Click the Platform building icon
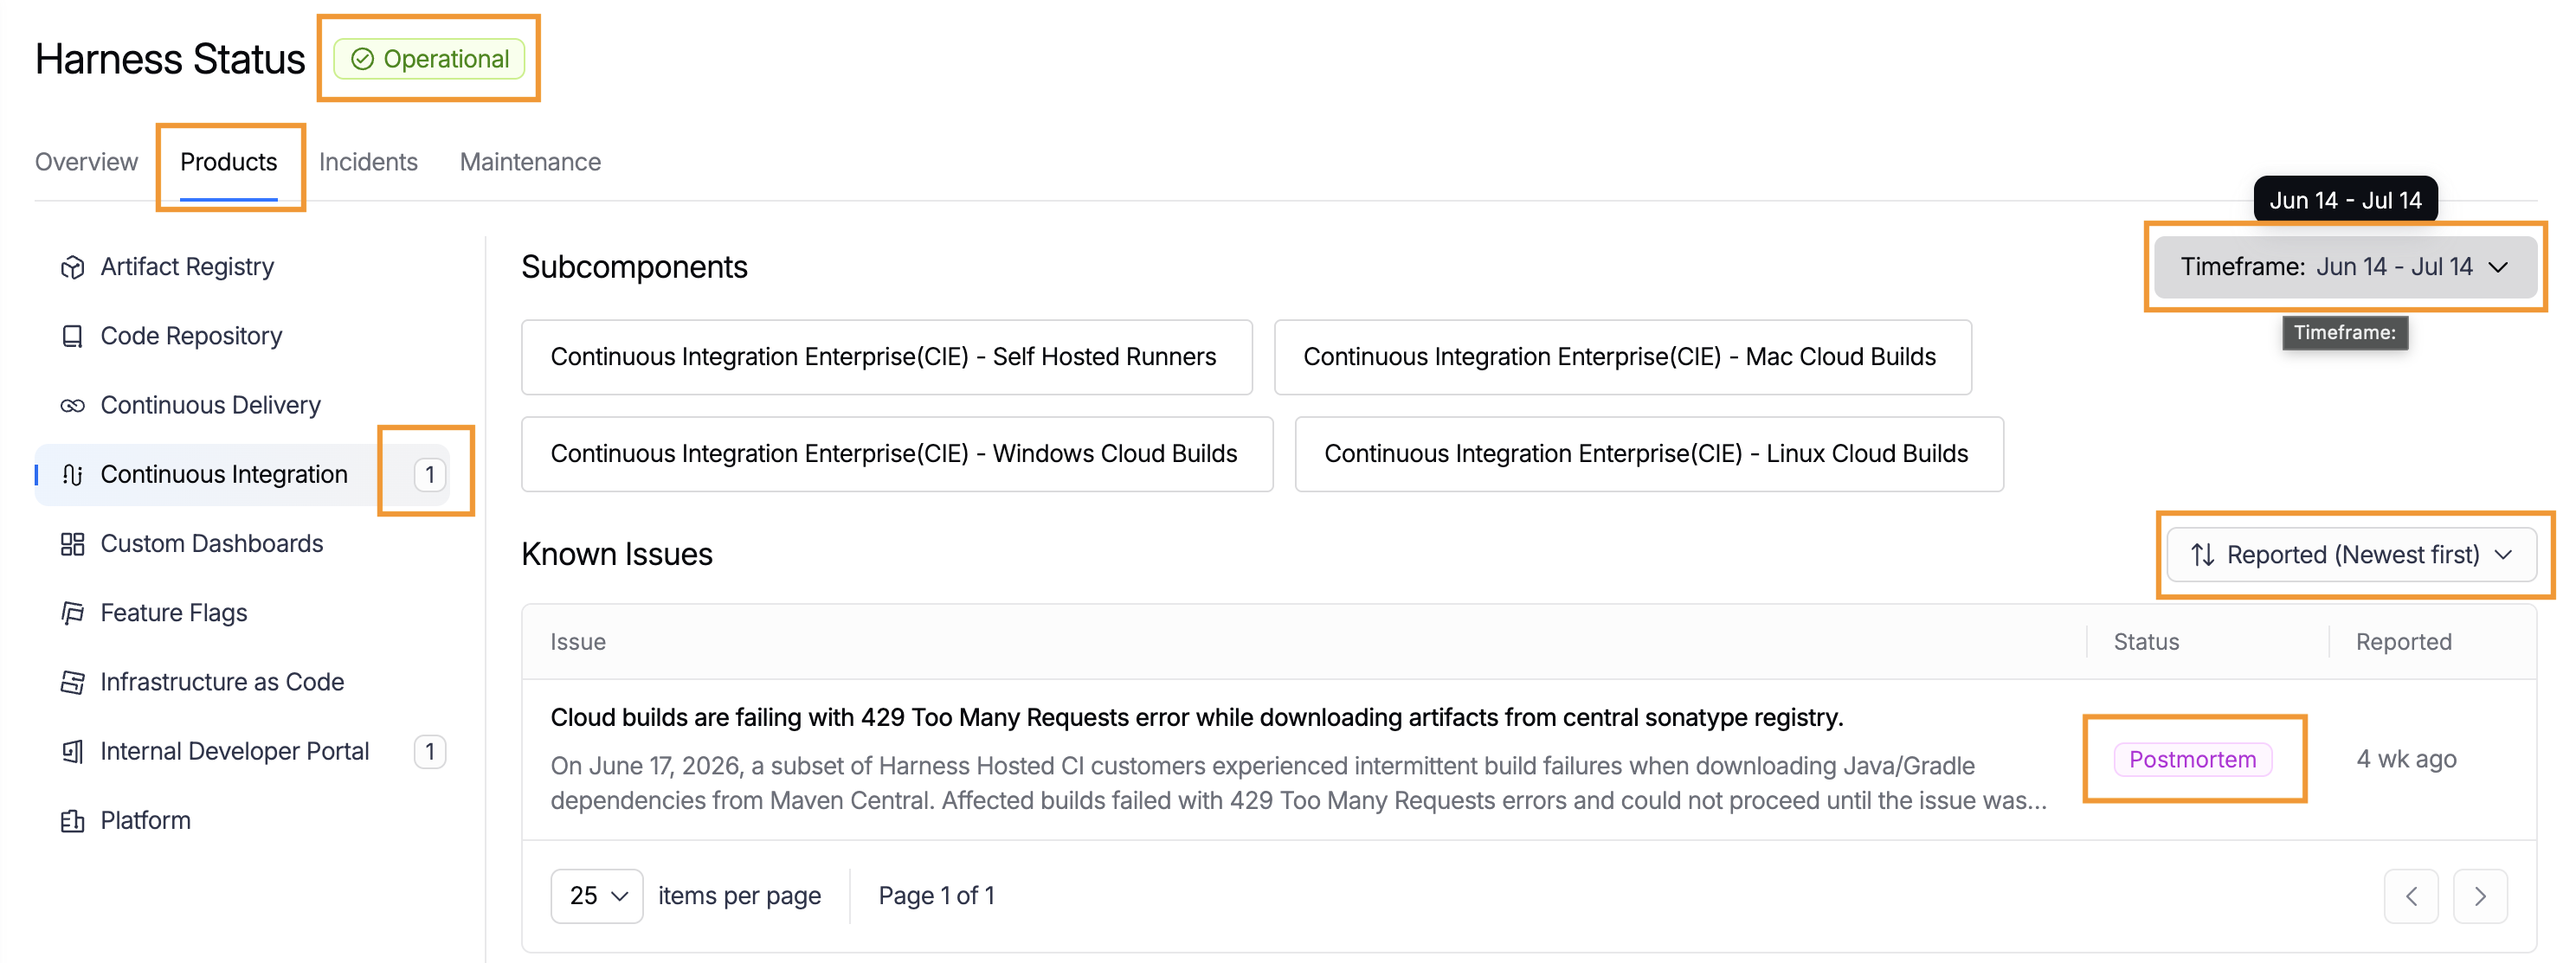The width and height of the screenshot is (2576, 963). (x=72, y=821)
